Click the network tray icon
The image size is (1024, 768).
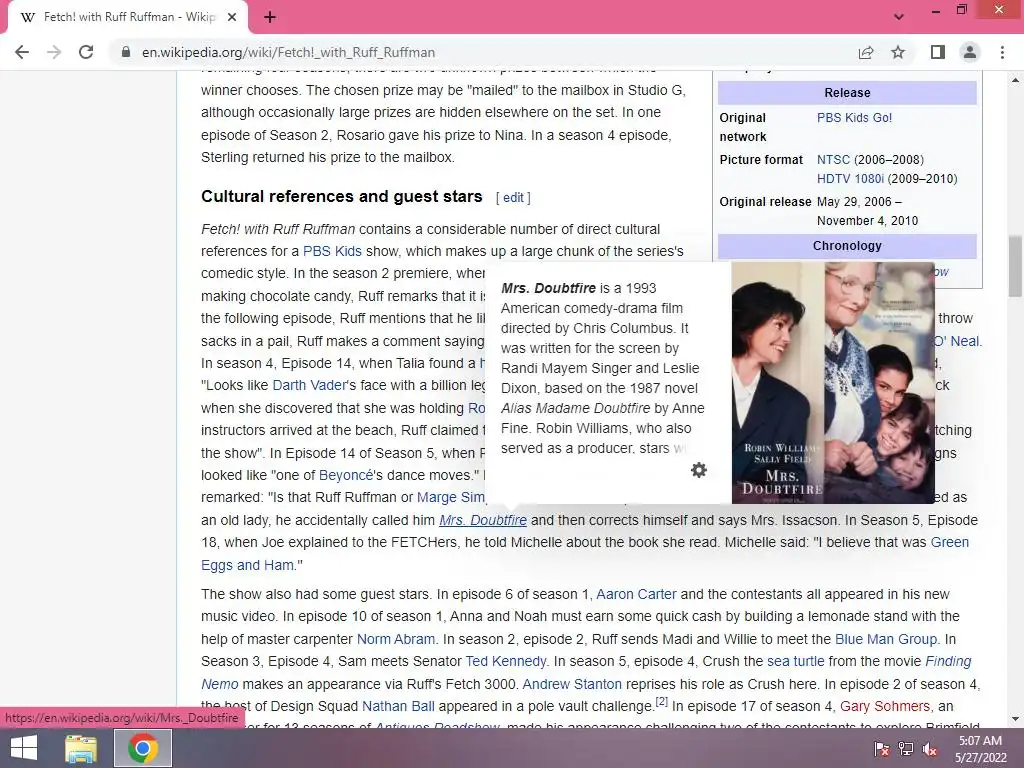pyautogui.click(x=906, y=749)
